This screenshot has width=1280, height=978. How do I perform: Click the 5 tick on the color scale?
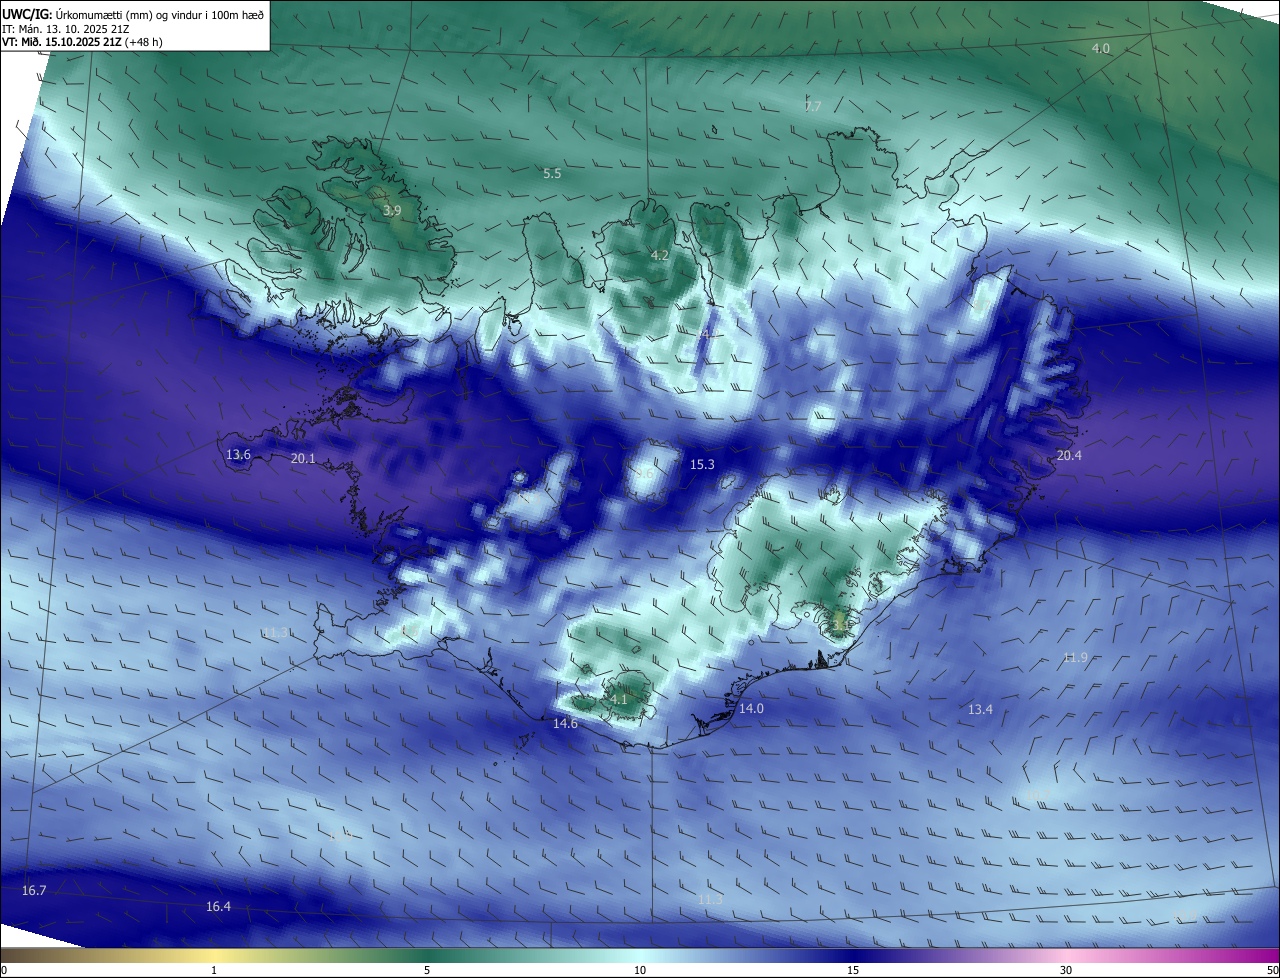(427, 970)
